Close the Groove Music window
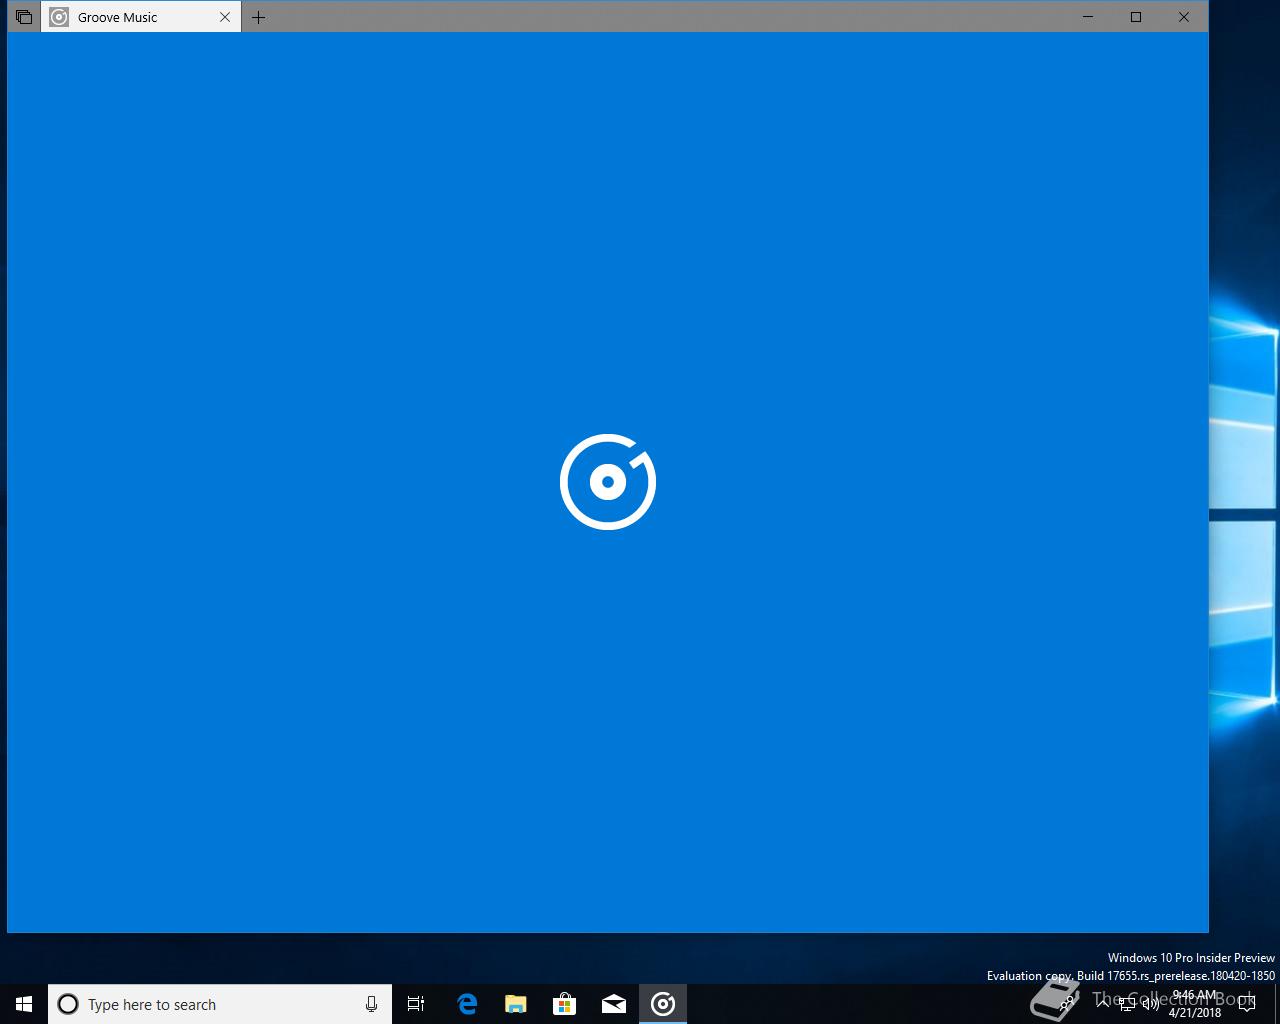Screen dimensions: 1280x1024 1184,17
